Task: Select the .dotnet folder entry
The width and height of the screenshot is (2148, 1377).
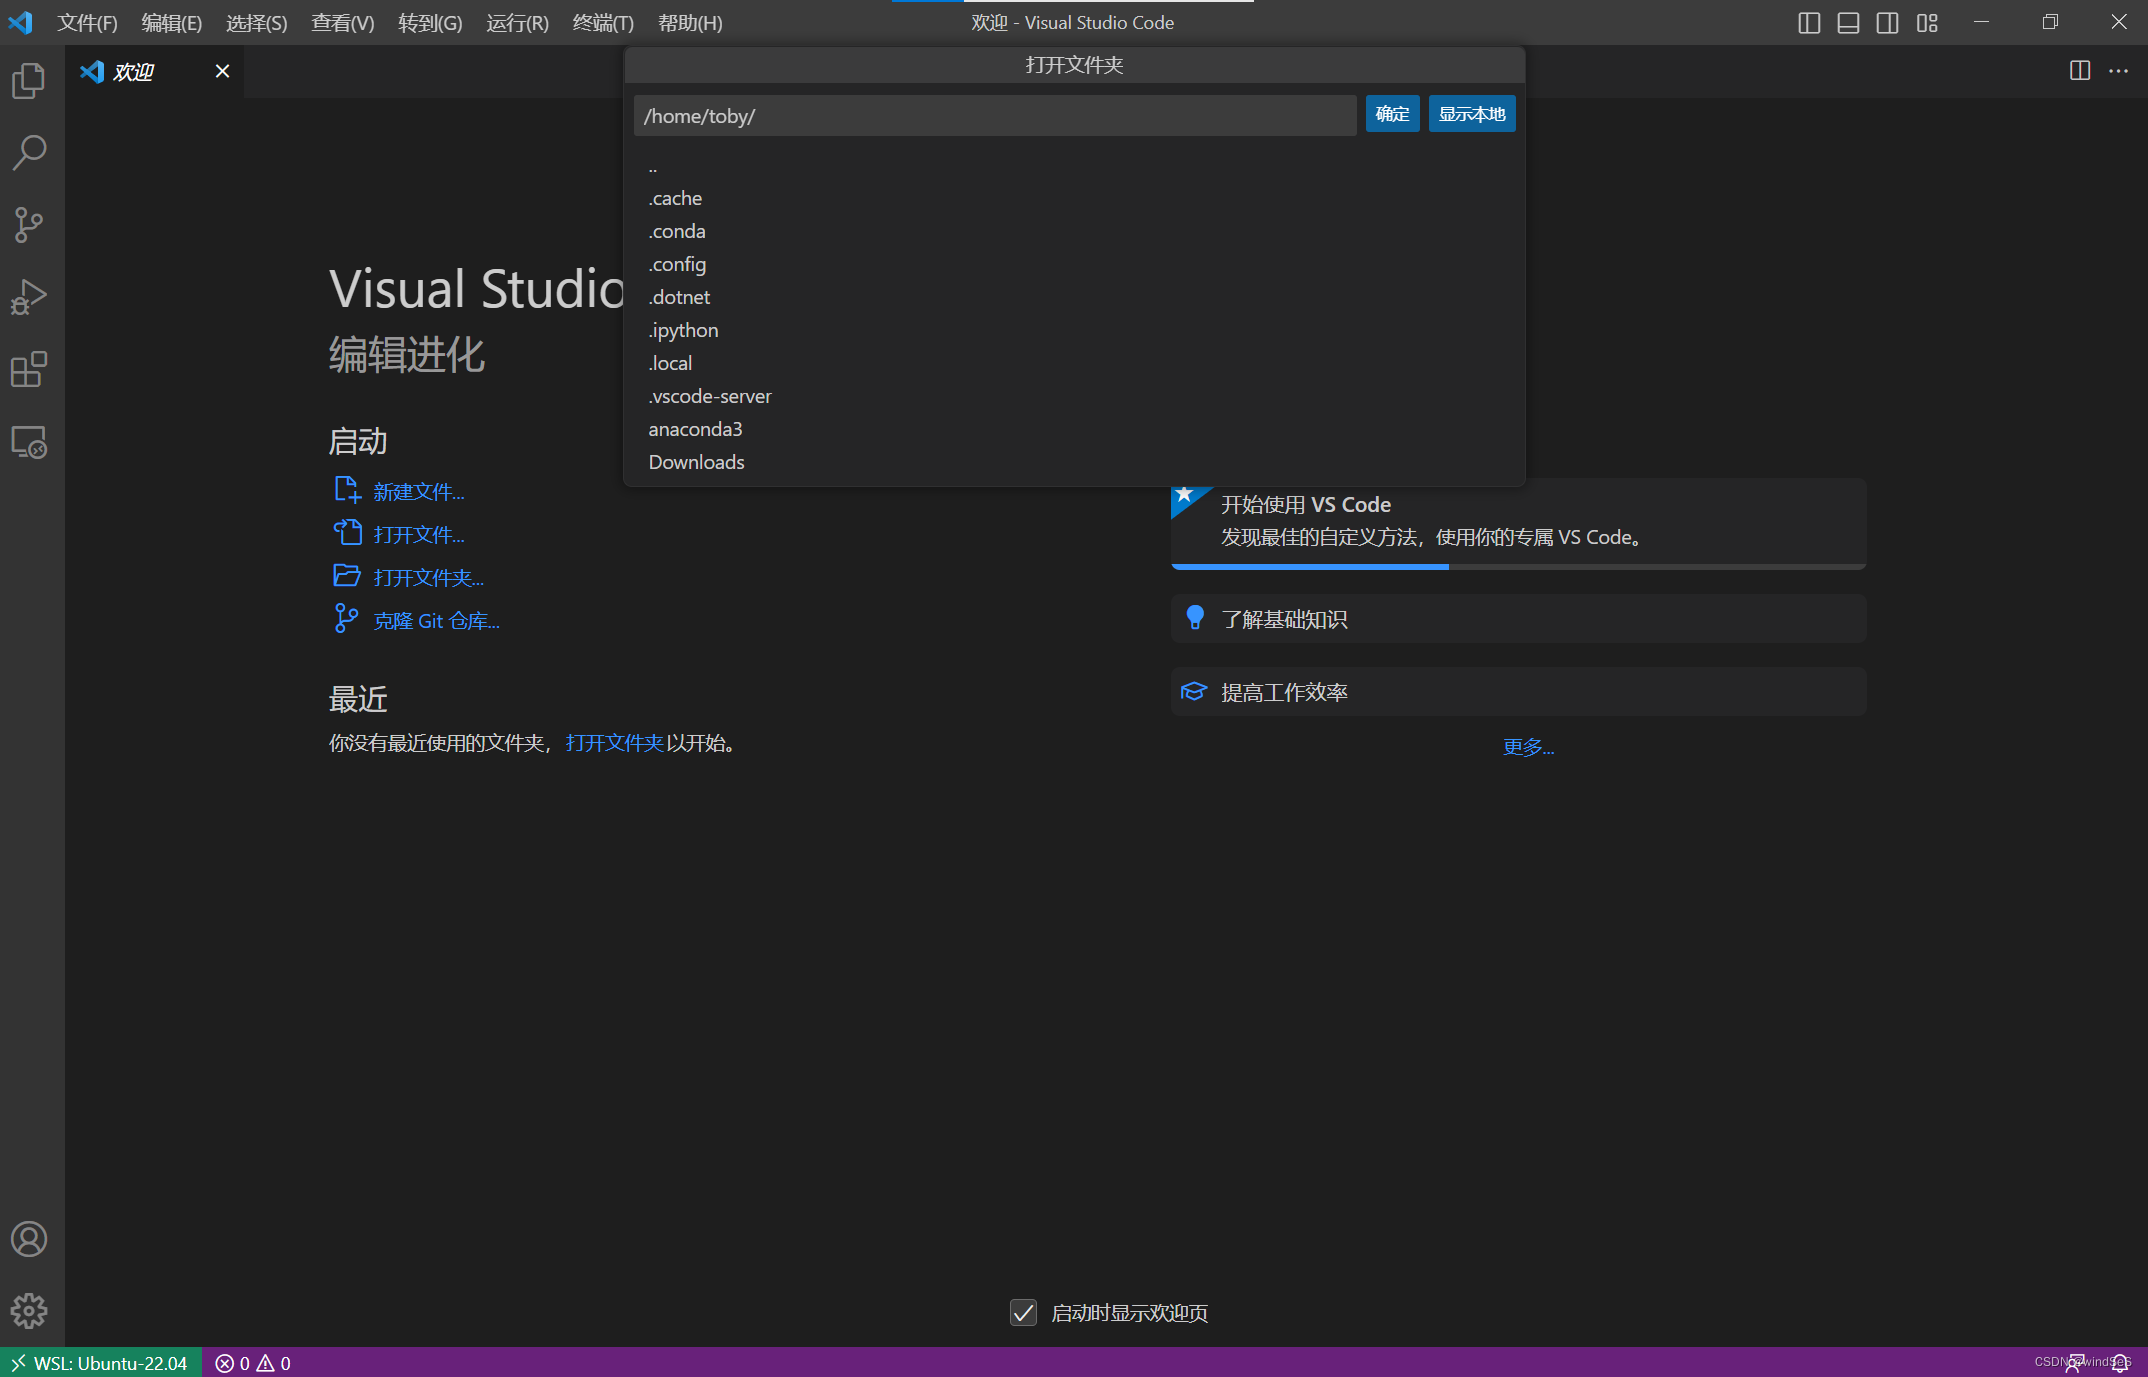Action: (1074, 297)
